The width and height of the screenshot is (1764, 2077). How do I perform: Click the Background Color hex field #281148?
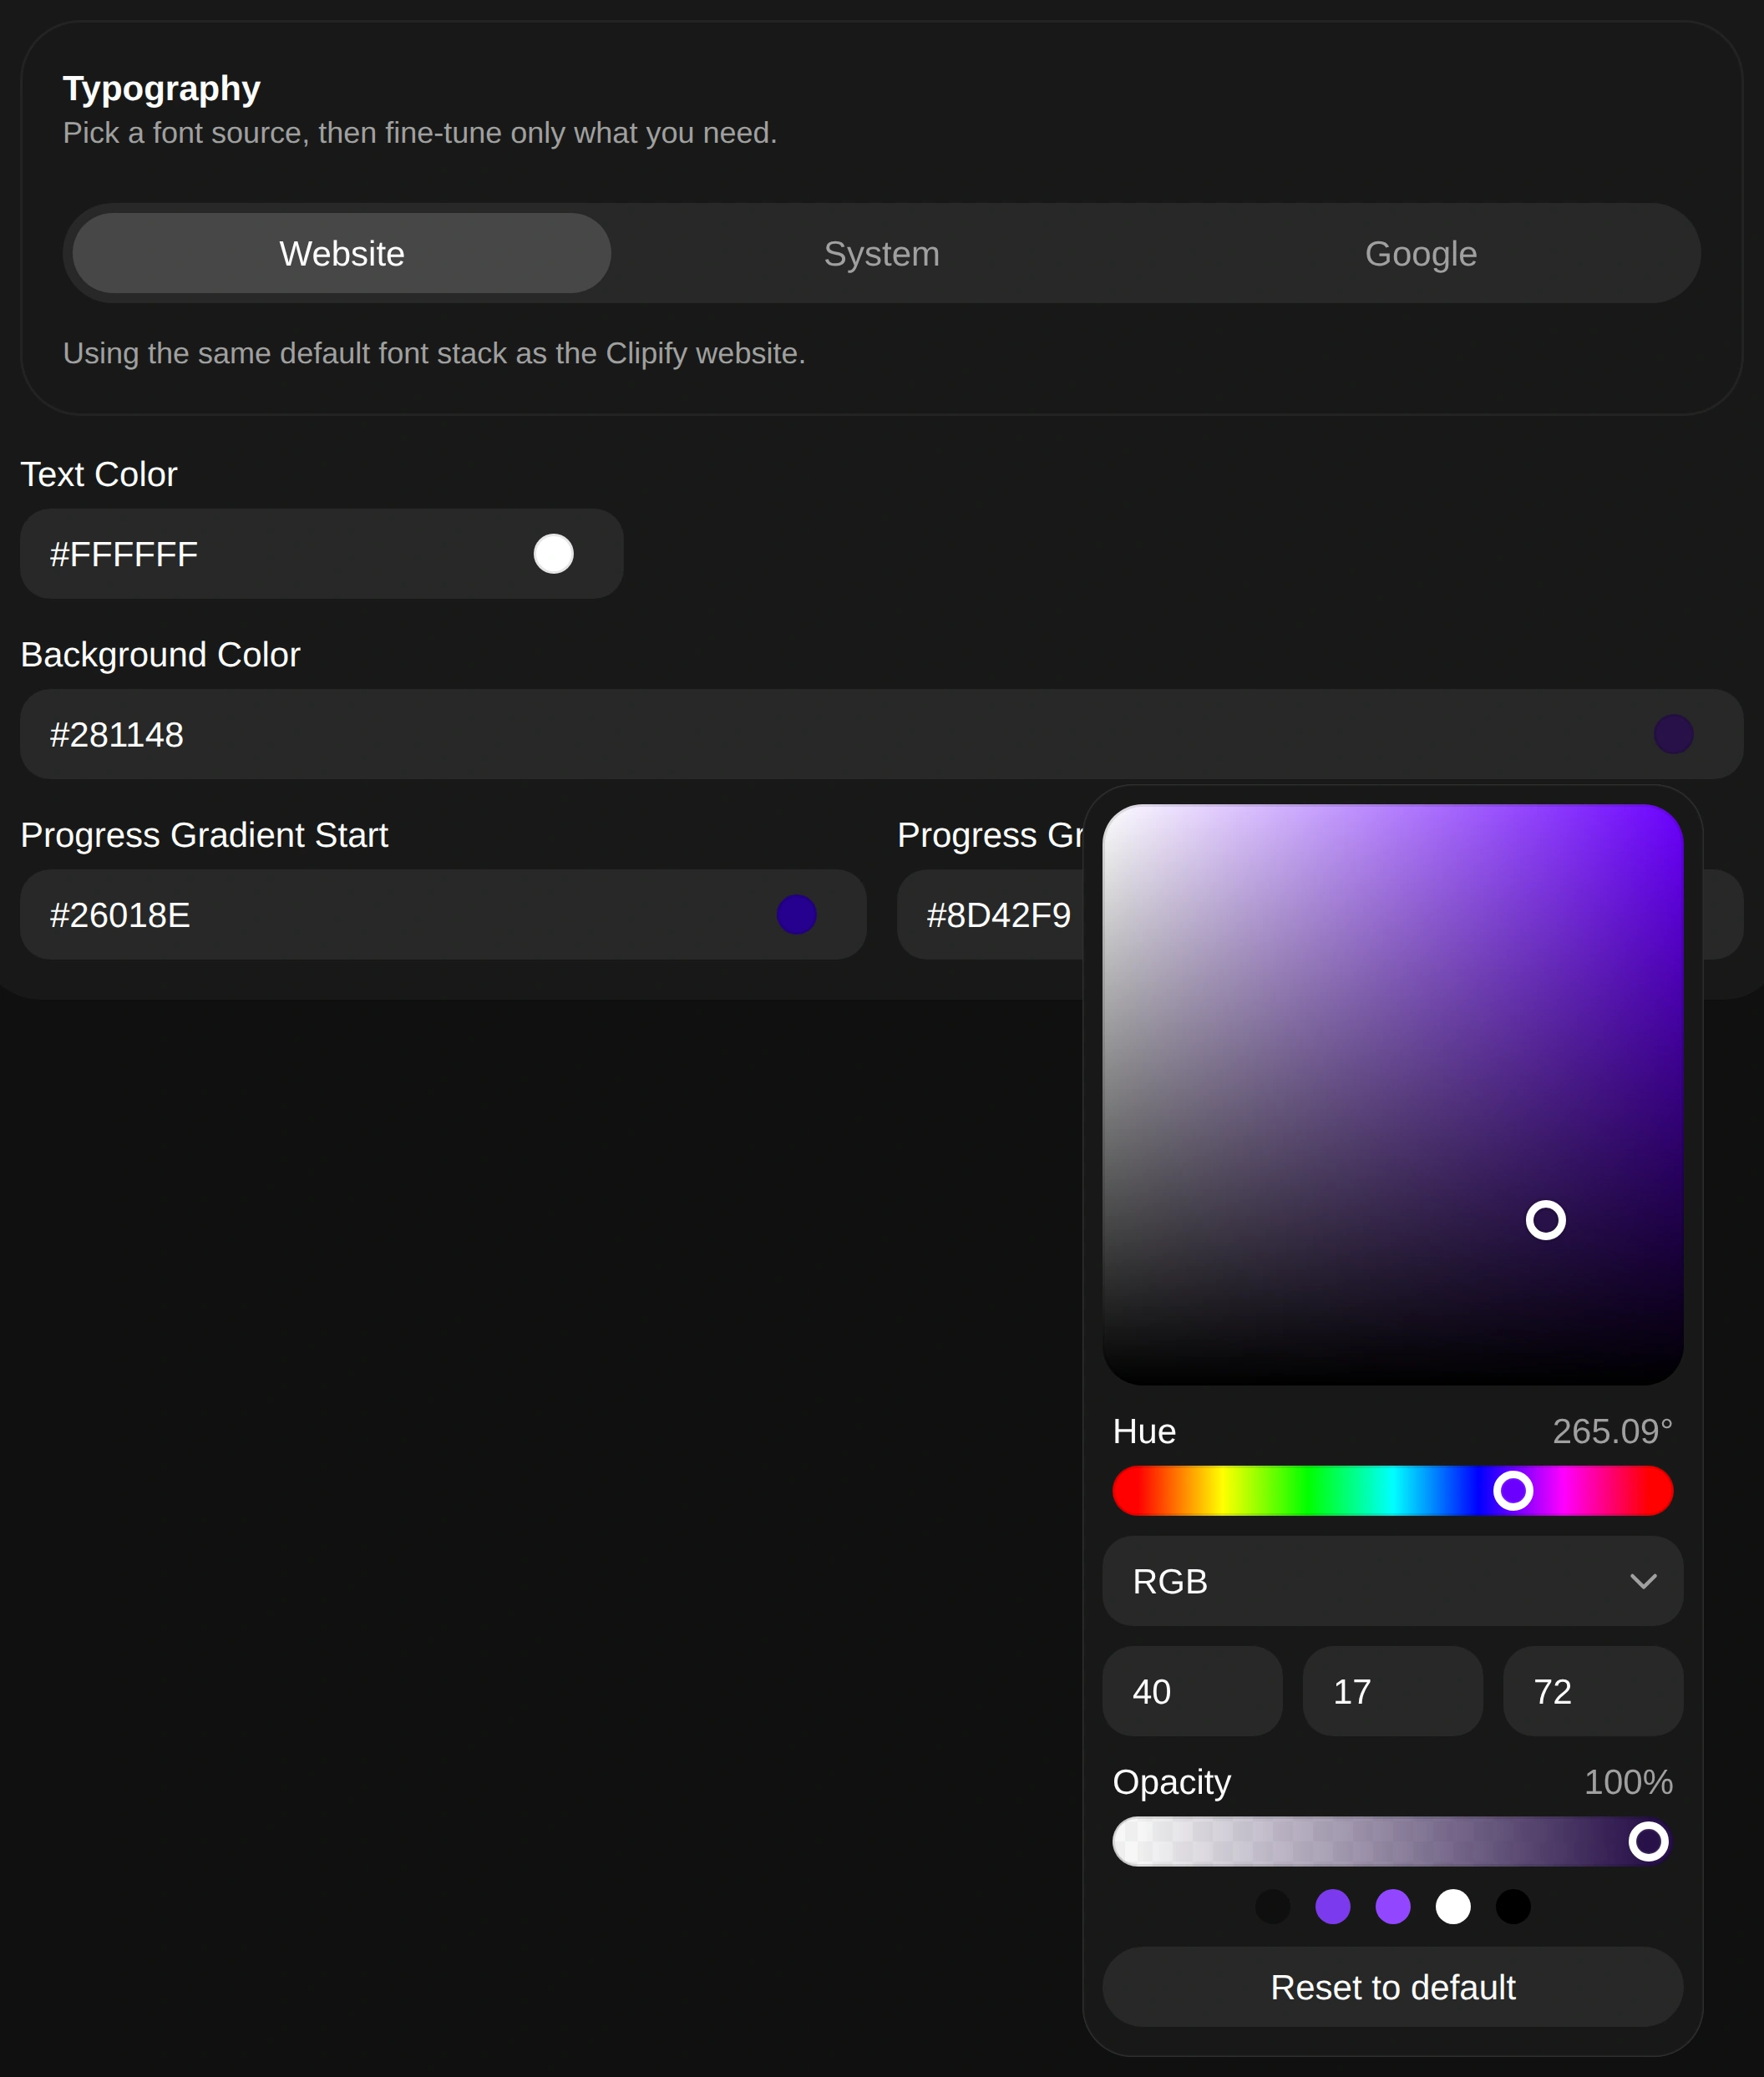[x=881, y=734]
